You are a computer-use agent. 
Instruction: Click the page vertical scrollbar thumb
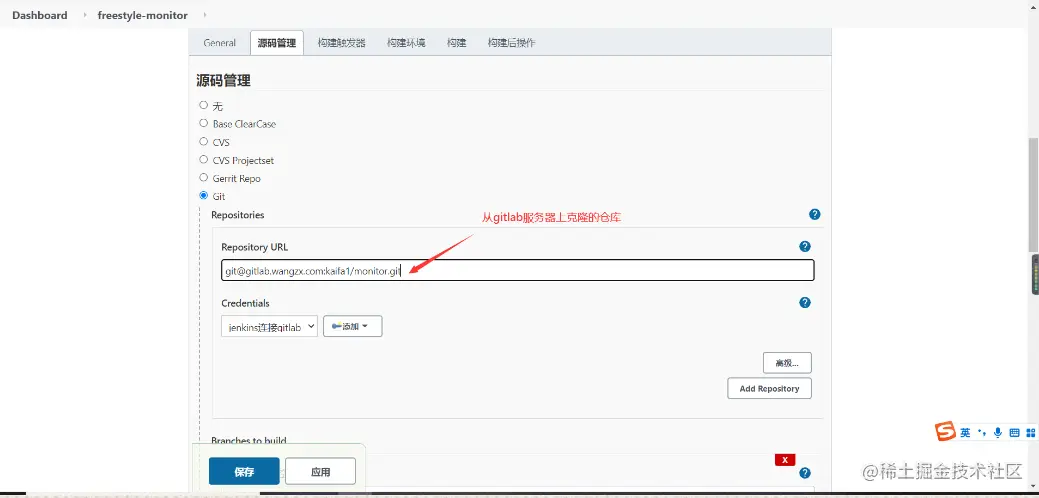[x=1033, y=194]
